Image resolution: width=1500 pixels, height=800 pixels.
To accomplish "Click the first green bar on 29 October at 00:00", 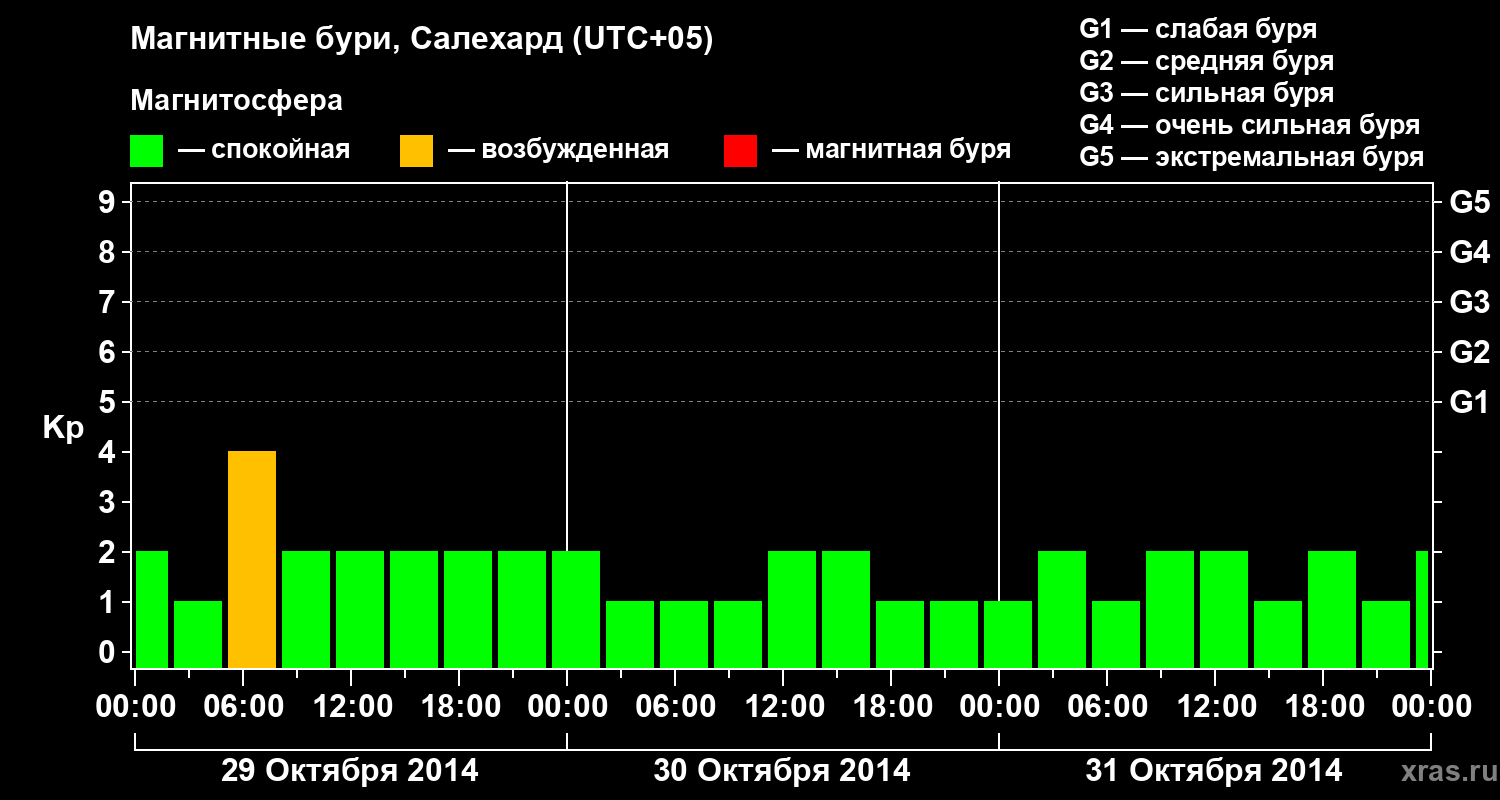I will tap(151, 610).
